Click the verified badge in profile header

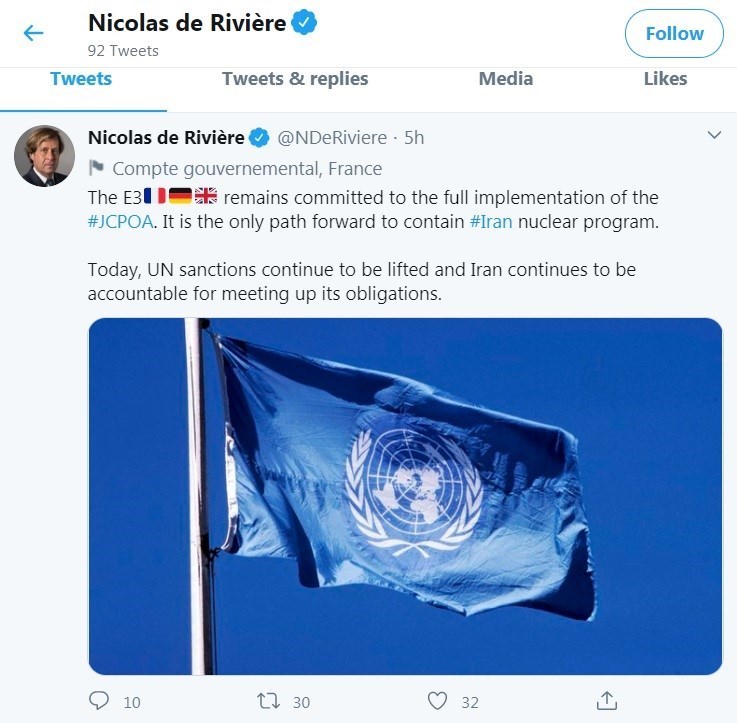click(304, 22)
